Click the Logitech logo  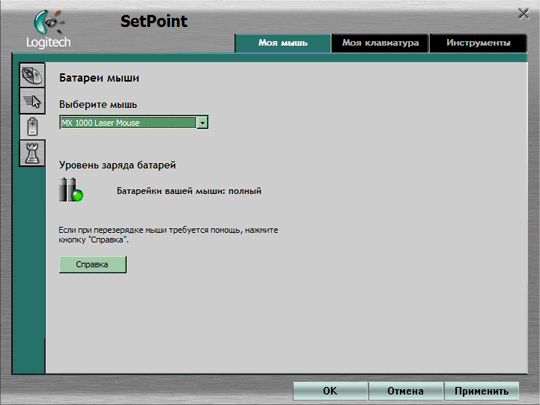pyautogui.click(x=49, y=29)
